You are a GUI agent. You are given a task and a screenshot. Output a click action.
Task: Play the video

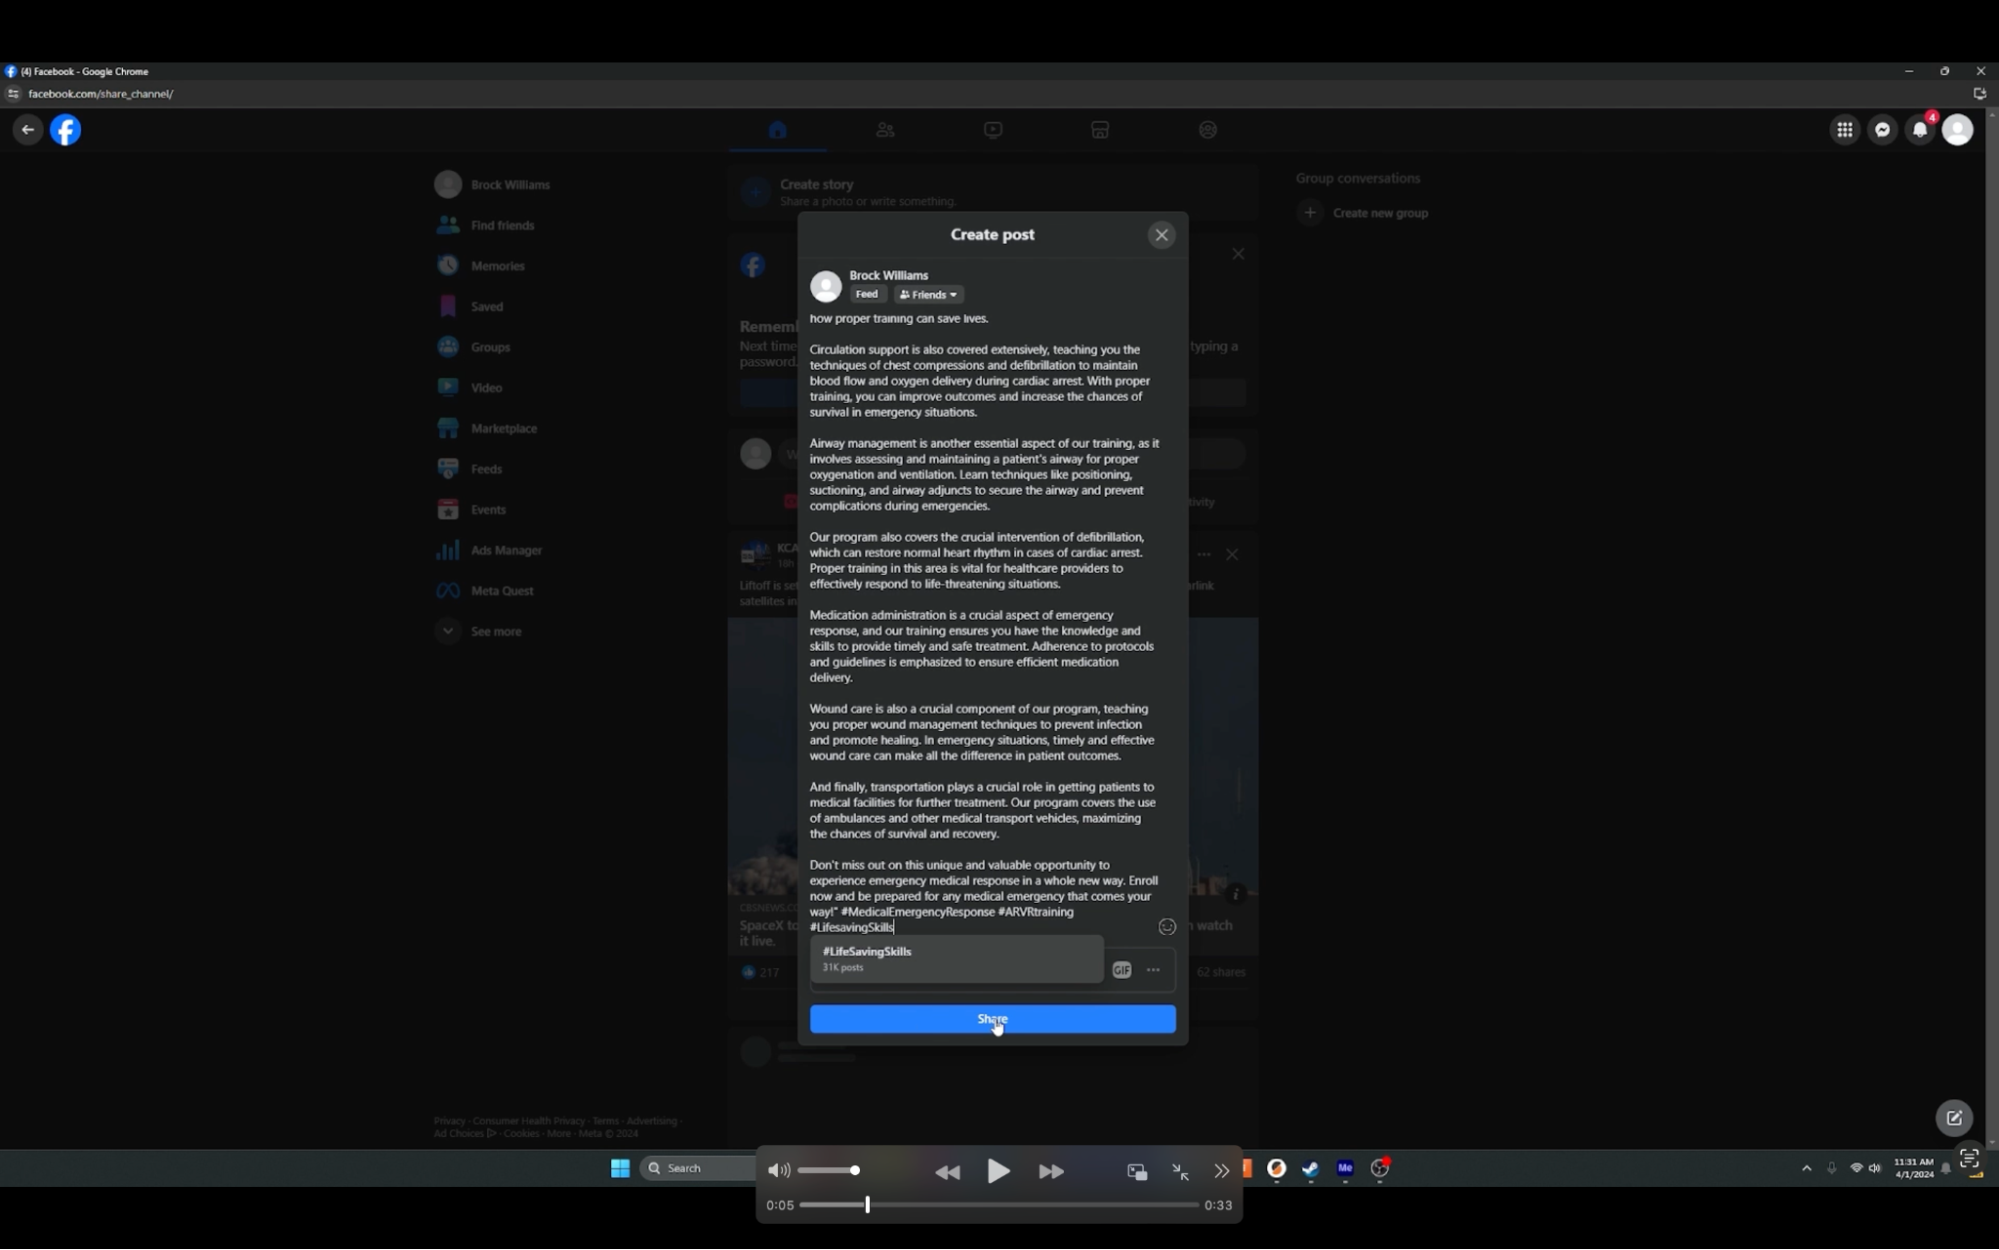(x=998, y=1171)
